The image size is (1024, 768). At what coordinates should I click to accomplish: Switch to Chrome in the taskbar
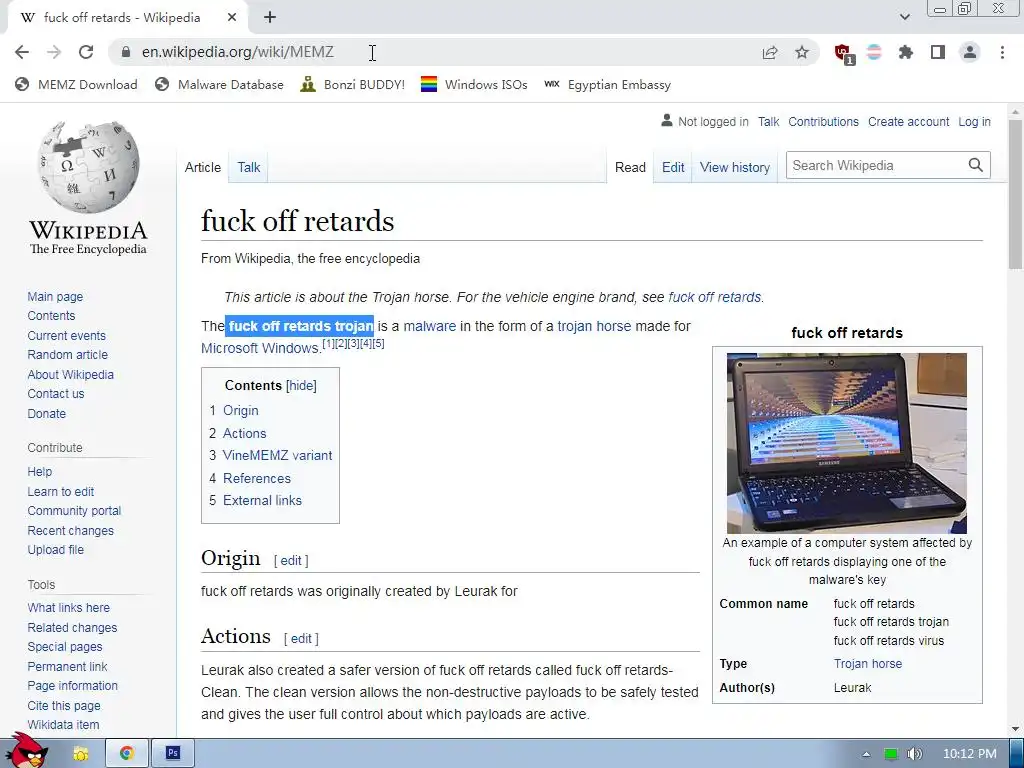pos(127,753)
